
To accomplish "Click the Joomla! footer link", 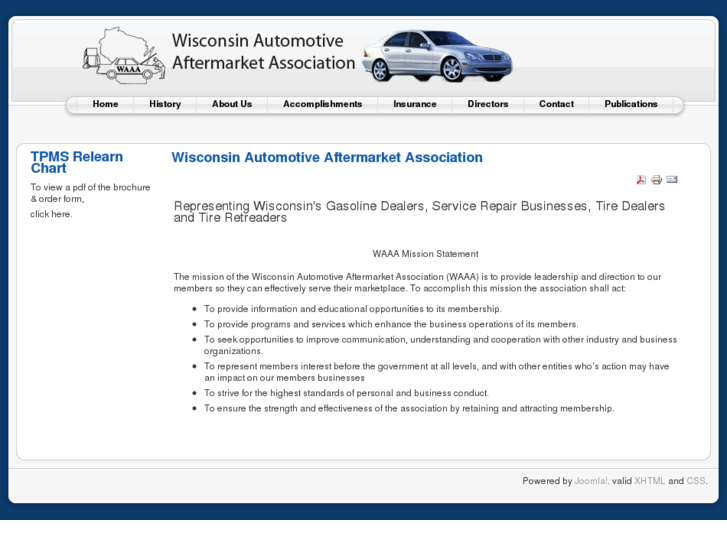I will click(x=591, y=481).
